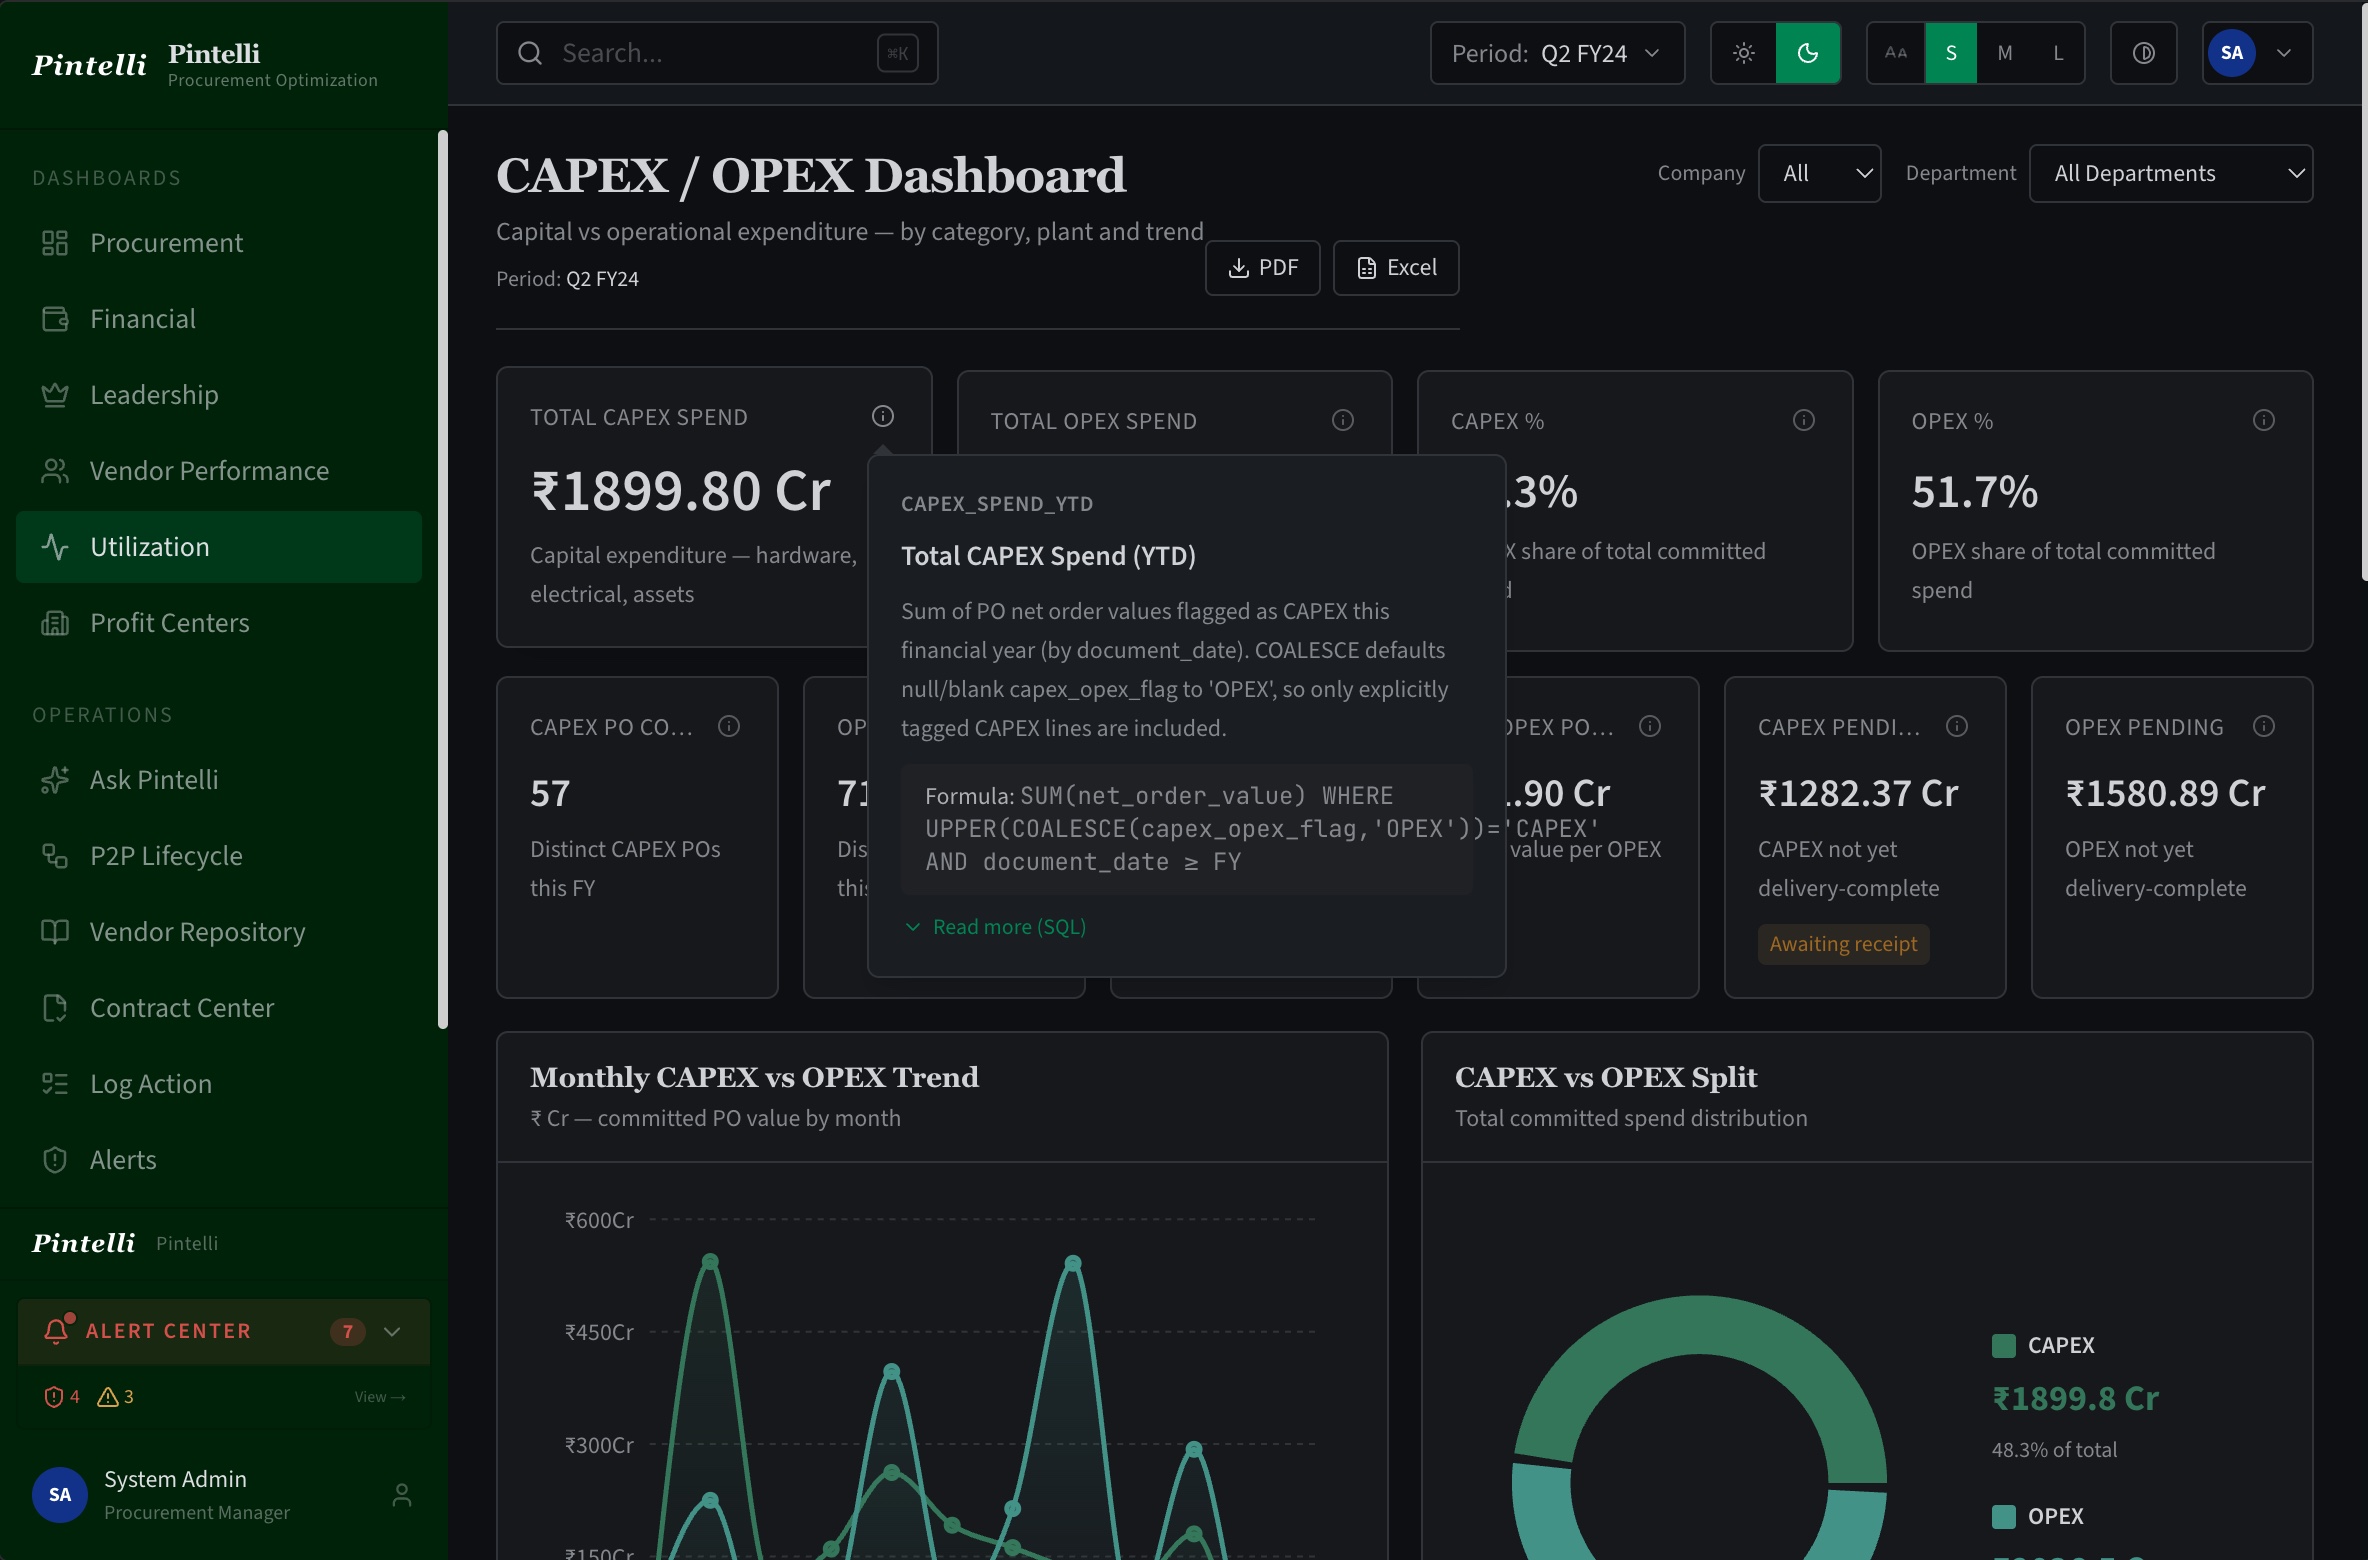Switch to light mode sun toggle
Viewport: 2368px width, 1560px height.
pos(1743,53)
